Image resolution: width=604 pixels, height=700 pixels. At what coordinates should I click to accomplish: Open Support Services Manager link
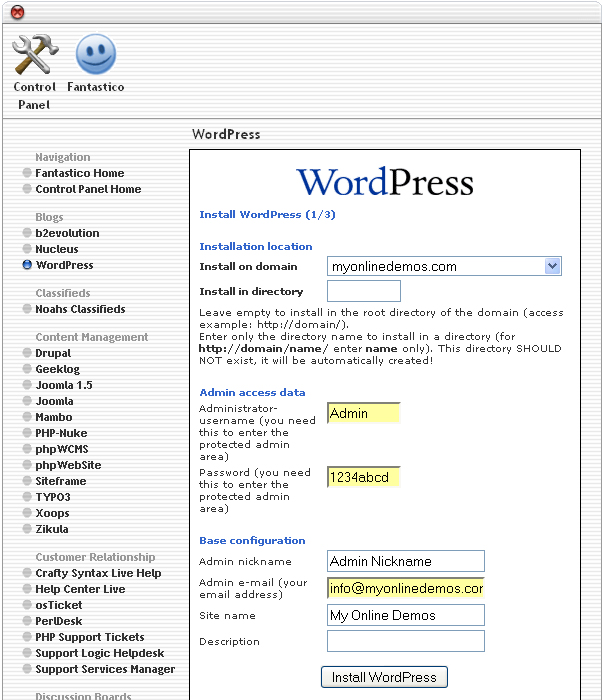click(x=105, y=669)
